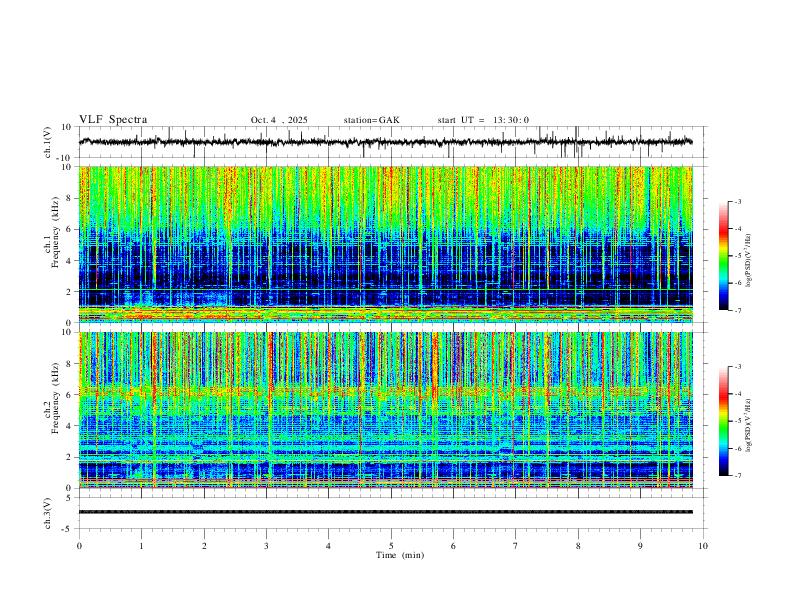Click the 'start UT = 13:30:0' label
This screenshot has width=792, height=612.
point(483,120)
